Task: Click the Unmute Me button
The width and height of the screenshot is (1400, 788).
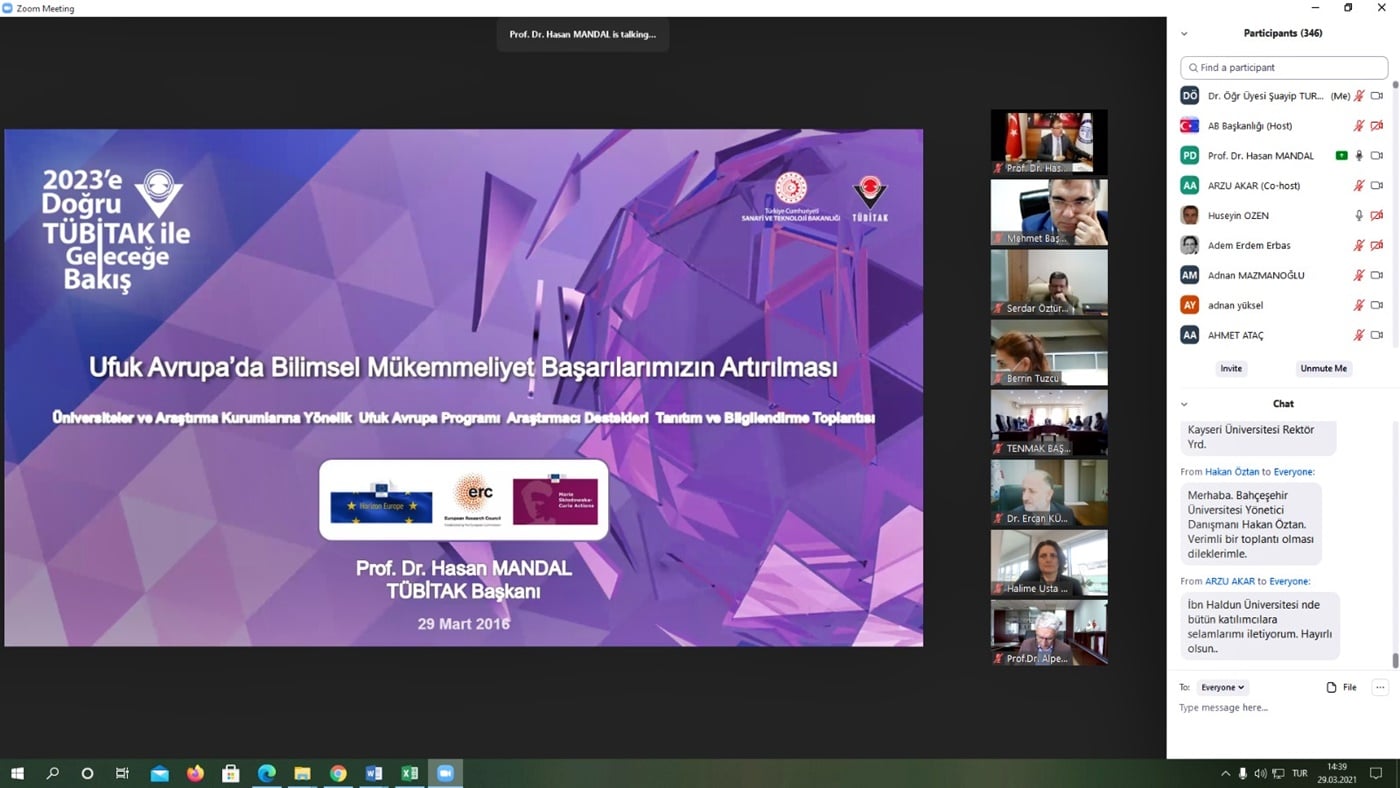Action: (x=1323, y=368)
